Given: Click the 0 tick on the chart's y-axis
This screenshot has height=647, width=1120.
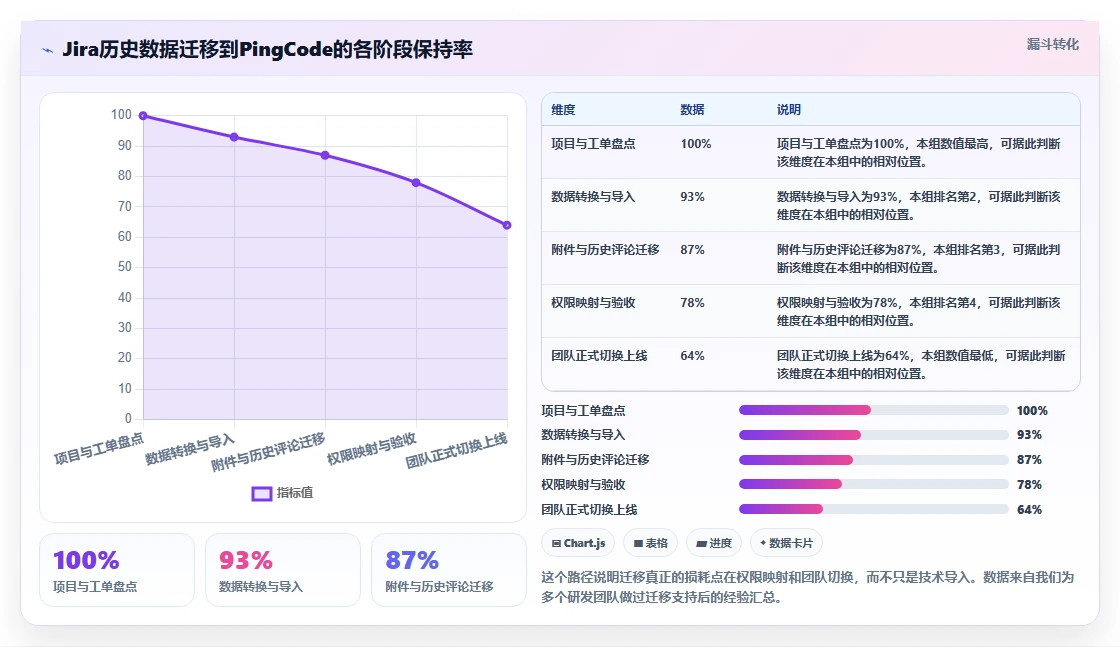Looking at the screenshot, I should pyautogui.click(x=129, y=418).
